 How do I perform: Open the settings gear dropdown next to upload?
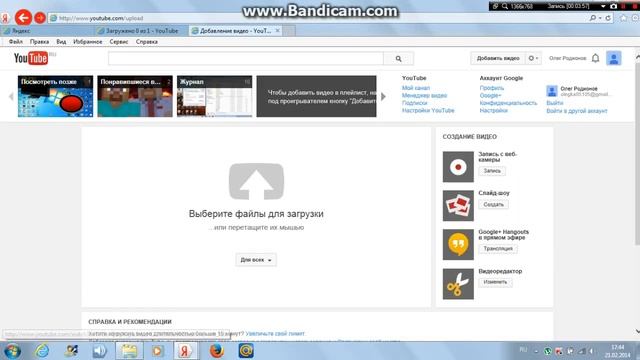[533, 58]
